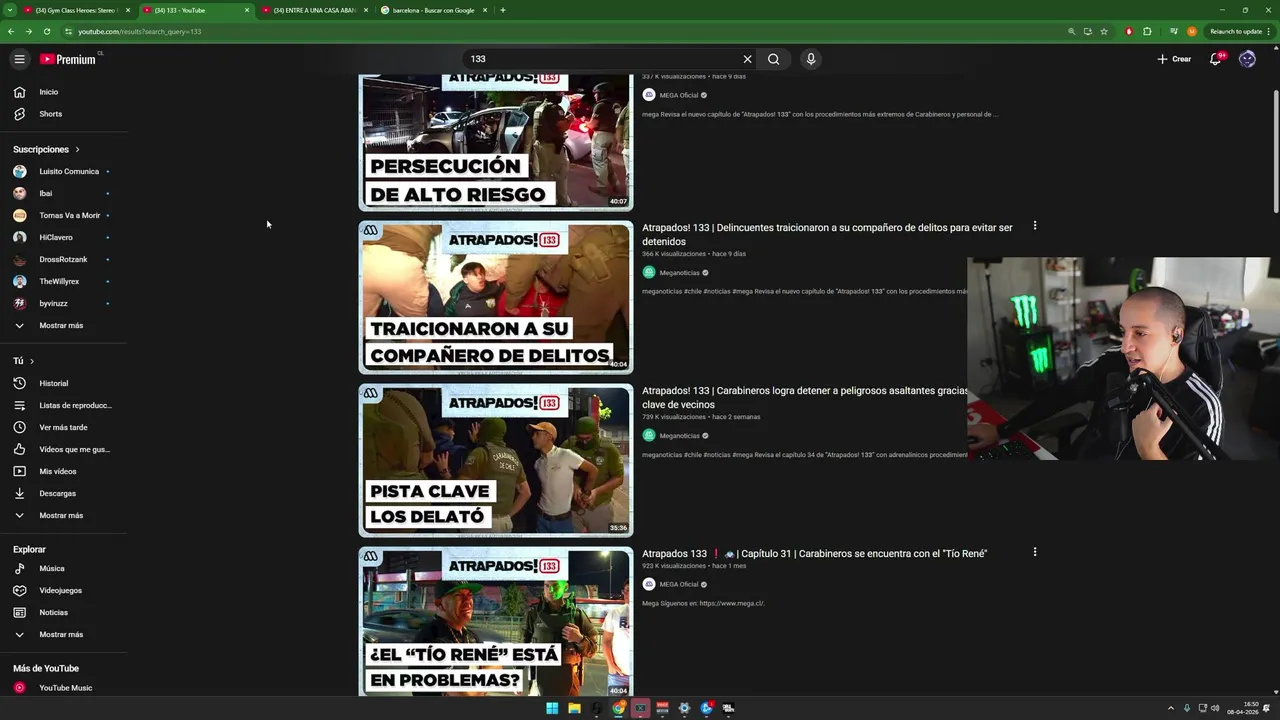Open DrossRotzank channel
This screenshot has width=1280, height=720.
62,260
